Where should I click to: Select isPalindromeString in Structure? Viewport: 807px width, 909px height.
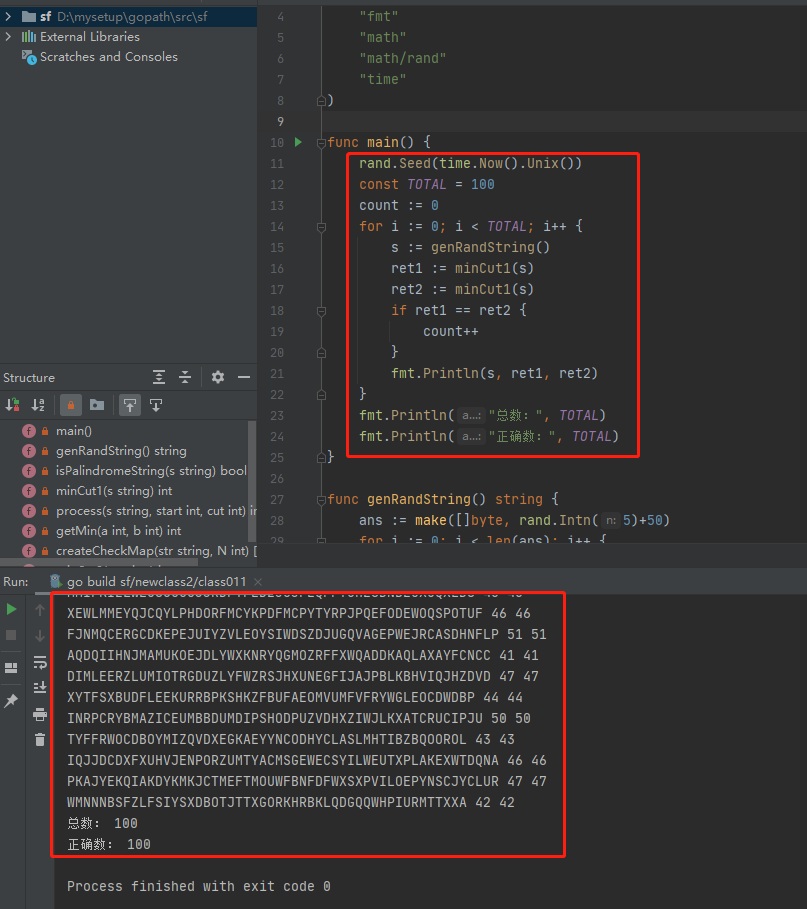151,471
